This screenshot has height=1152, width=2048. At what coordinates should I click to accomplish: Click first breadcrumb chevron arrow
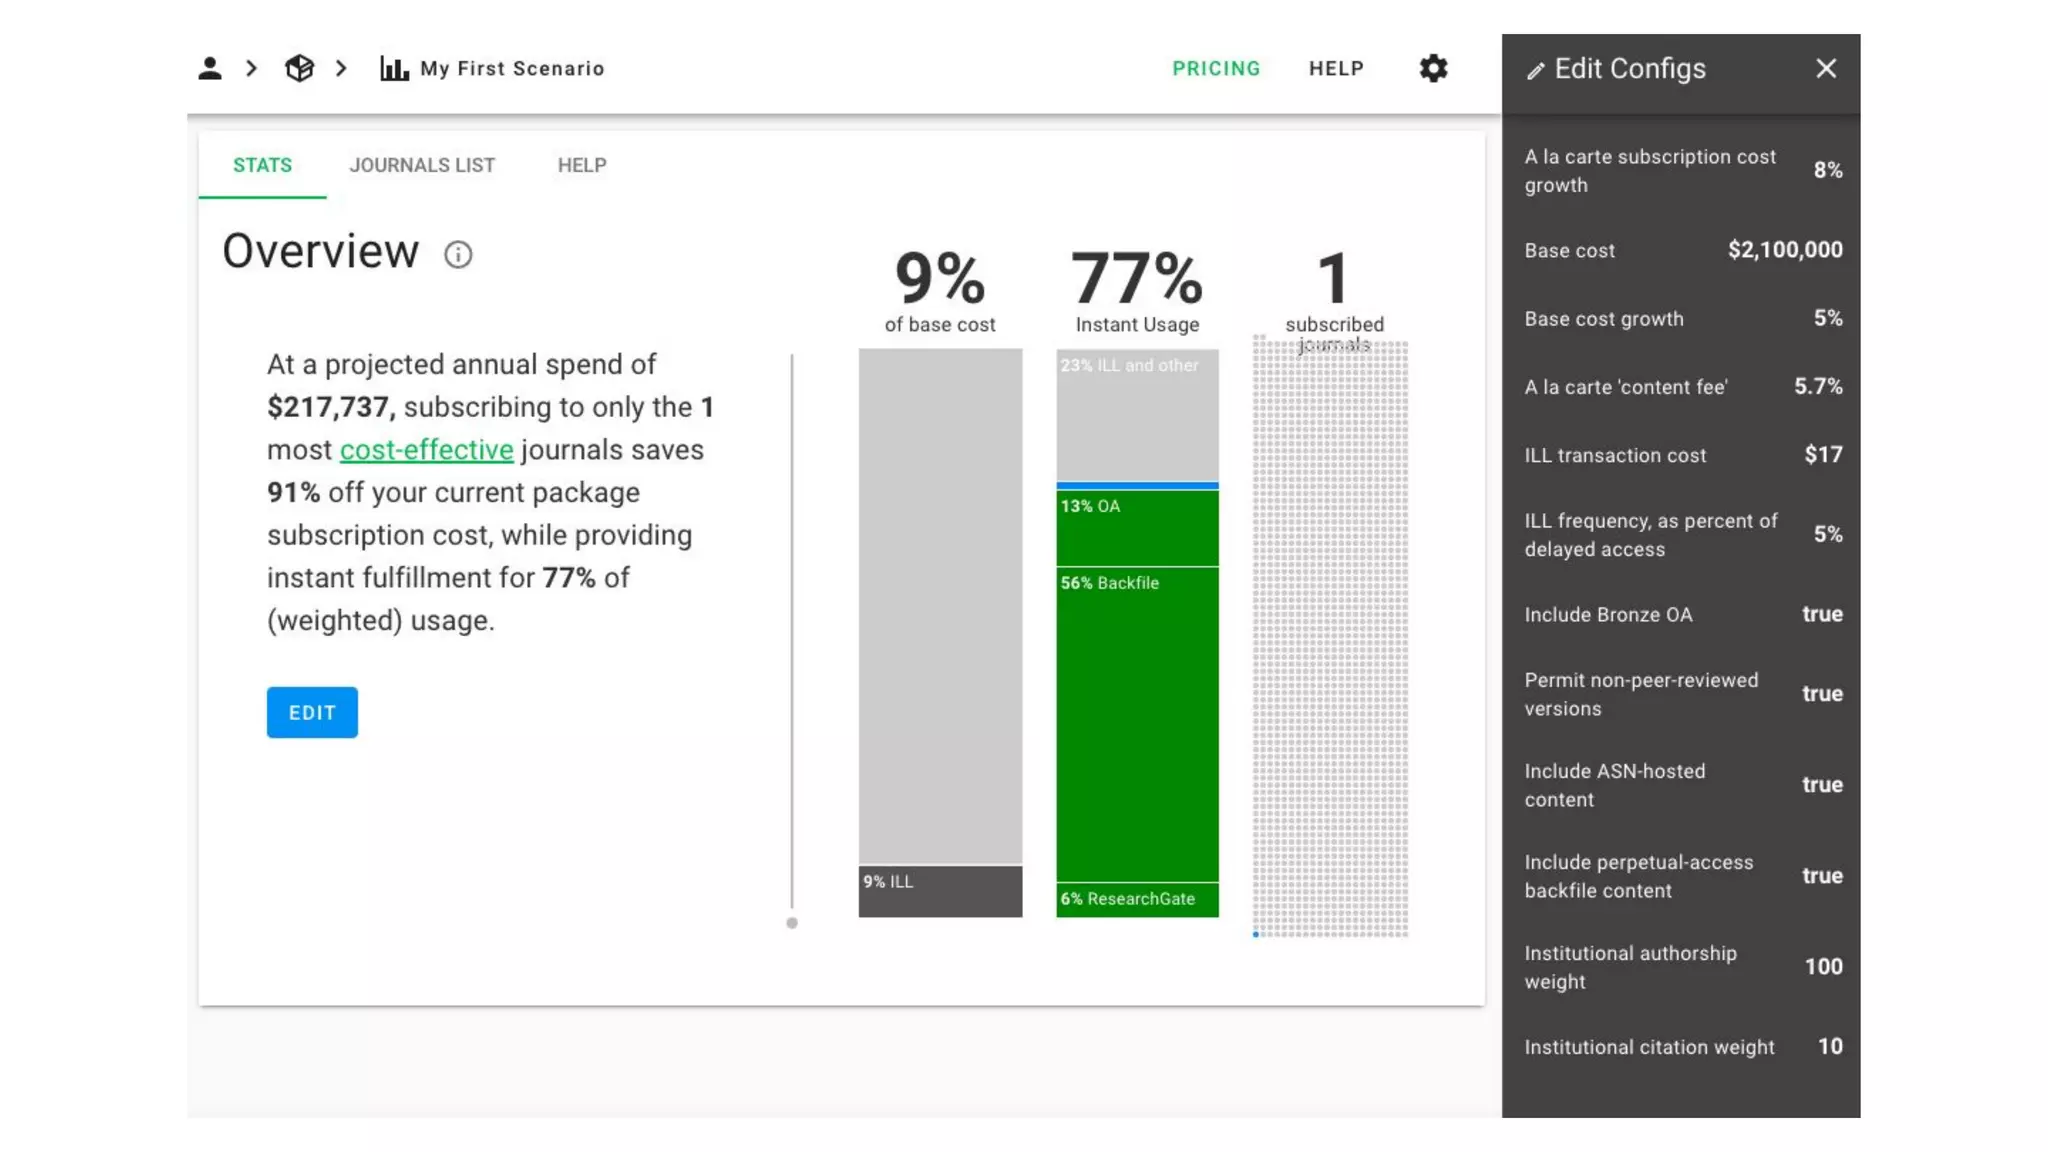click(252, 68)
